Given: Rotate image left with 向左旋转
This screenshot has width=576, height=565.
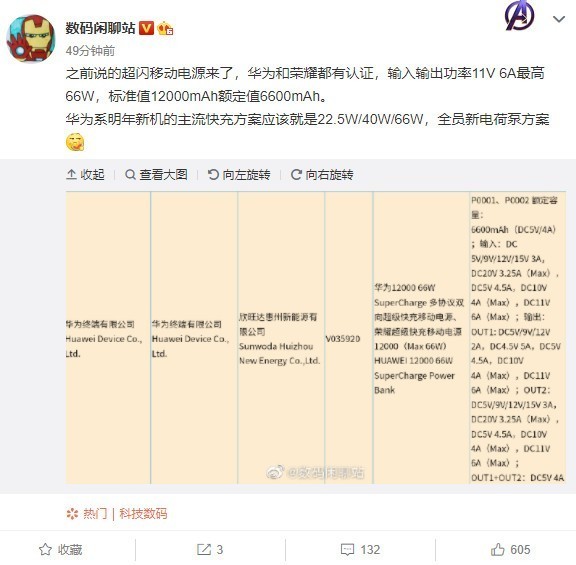Looking at the screenshot, I should pyautogui.click(x=239, y=174).
